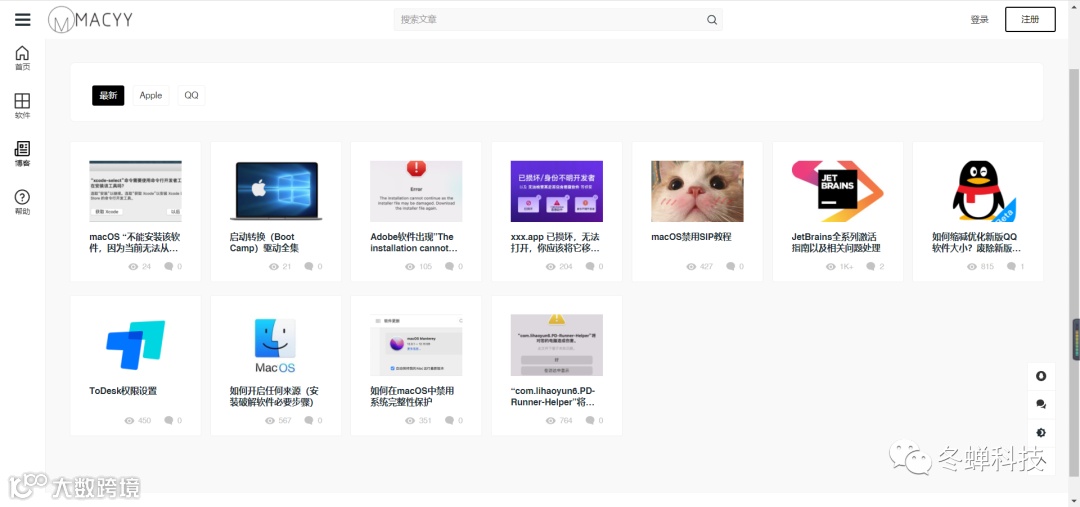Click the 登录 login link
The image size is (1080, 507).
979,20
